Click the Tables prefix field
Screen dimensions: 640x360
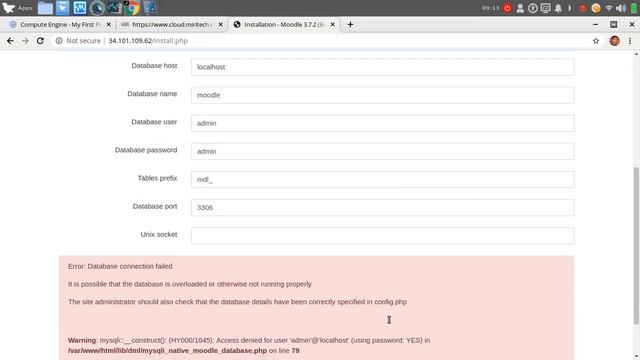coord(382,180)
